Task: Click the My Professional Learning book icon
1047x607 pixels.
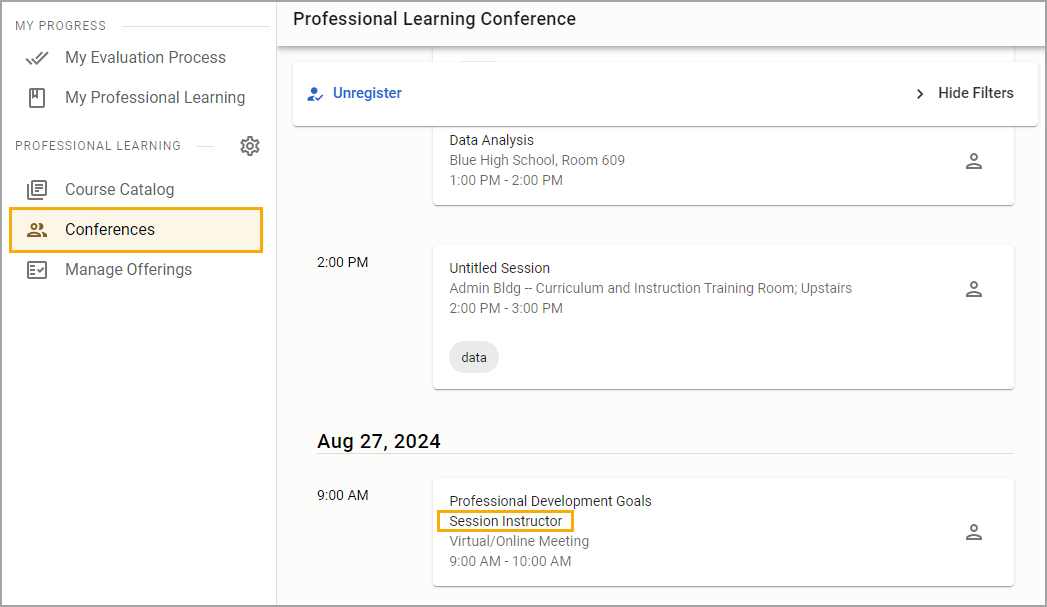Action: [x=37, y=97]
